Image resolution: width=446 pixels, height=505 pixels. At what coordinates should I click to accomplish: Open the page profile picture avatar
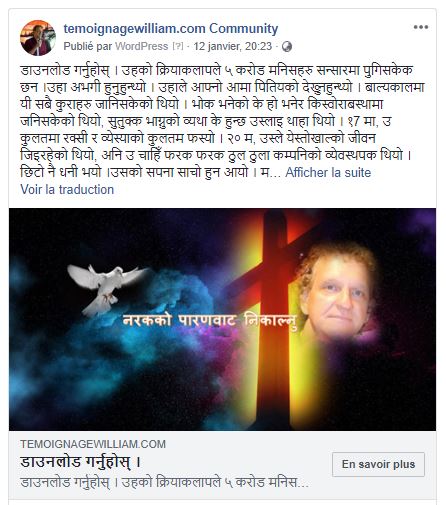(x=38, y=38)
